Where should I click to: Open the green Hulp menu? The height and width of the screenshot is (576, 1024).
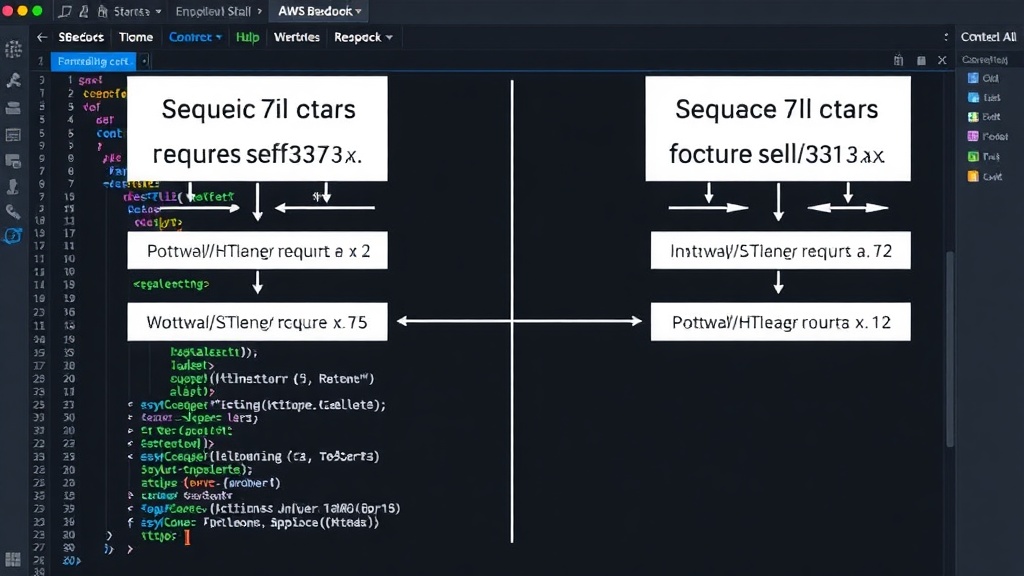coord(248,37)
